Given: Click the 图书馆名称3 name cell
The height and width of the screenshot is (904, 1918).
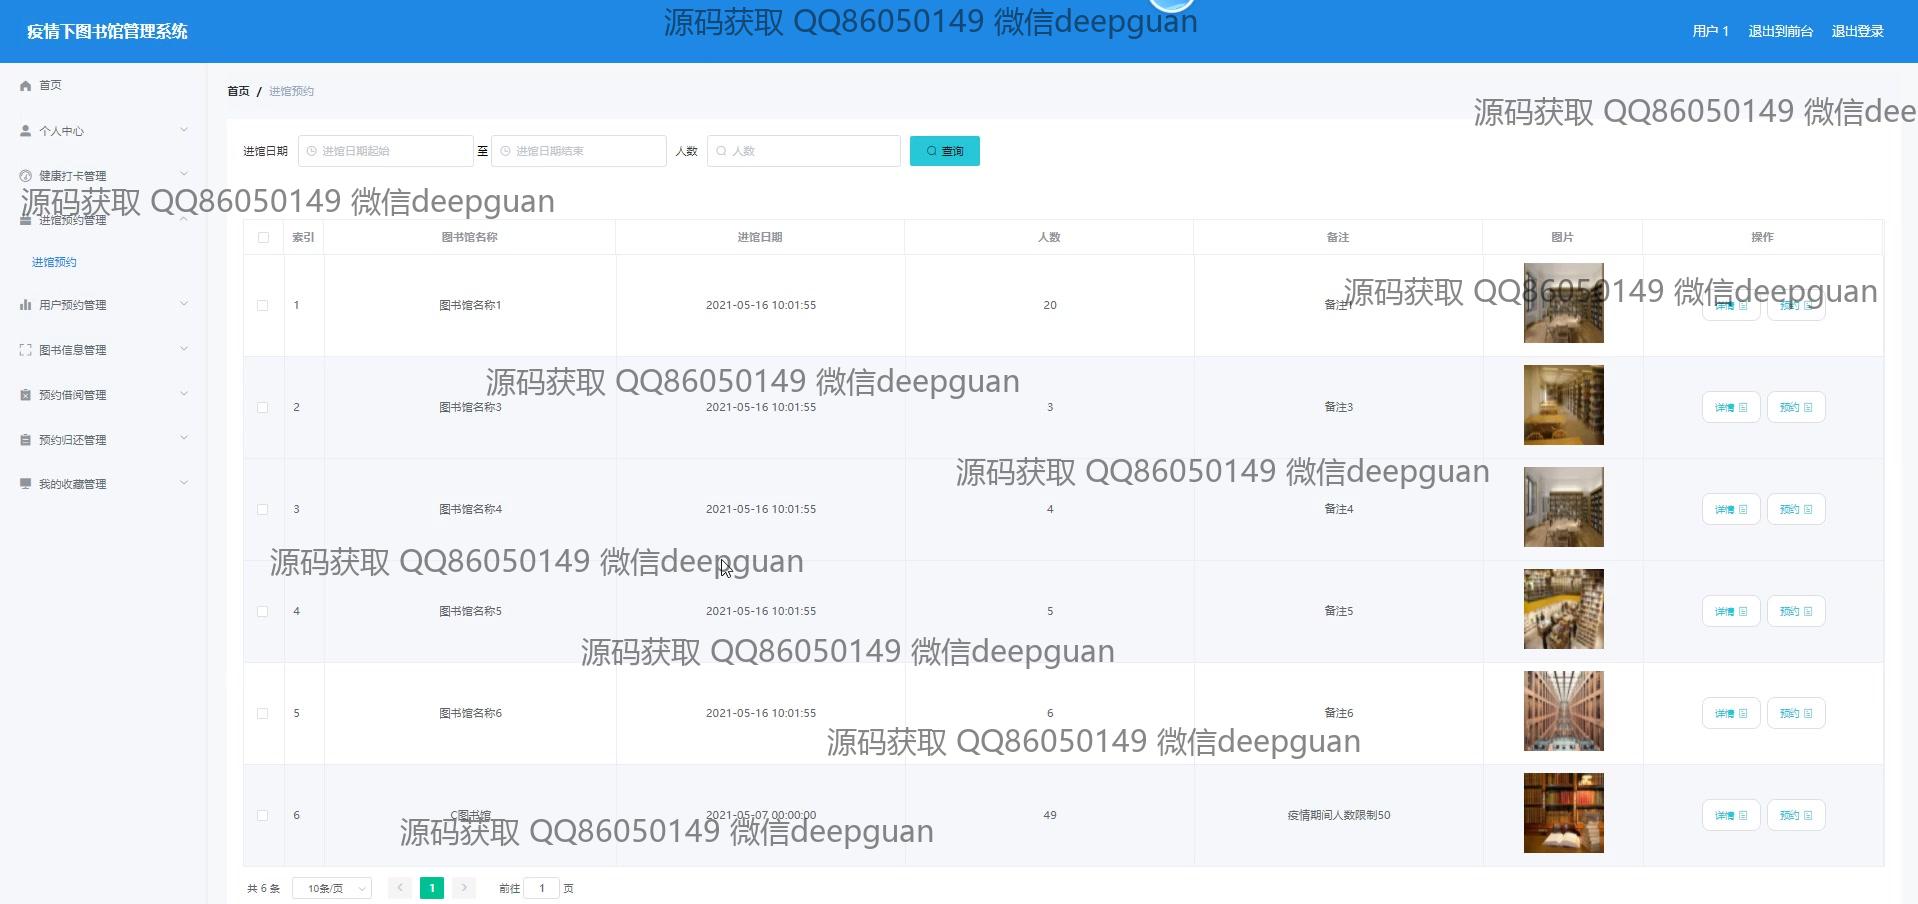Looking at the screenshot, I should (470, 407).
